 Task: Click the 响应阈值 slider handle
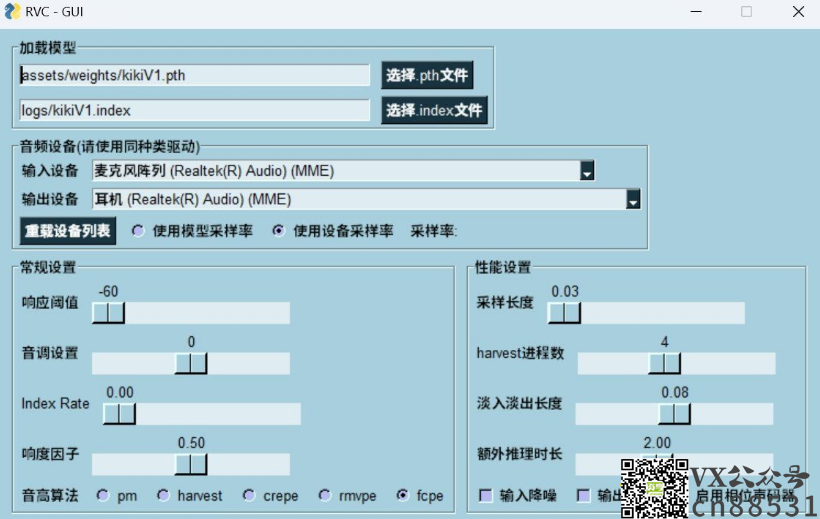pos(108,313)
